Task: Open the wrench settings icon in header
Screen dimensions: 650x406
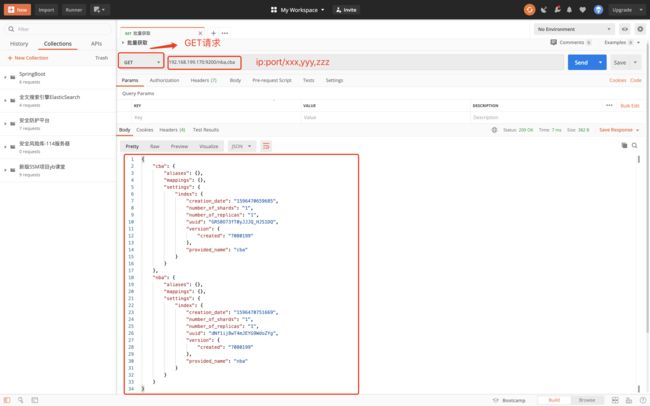Action: pos(557,10)
